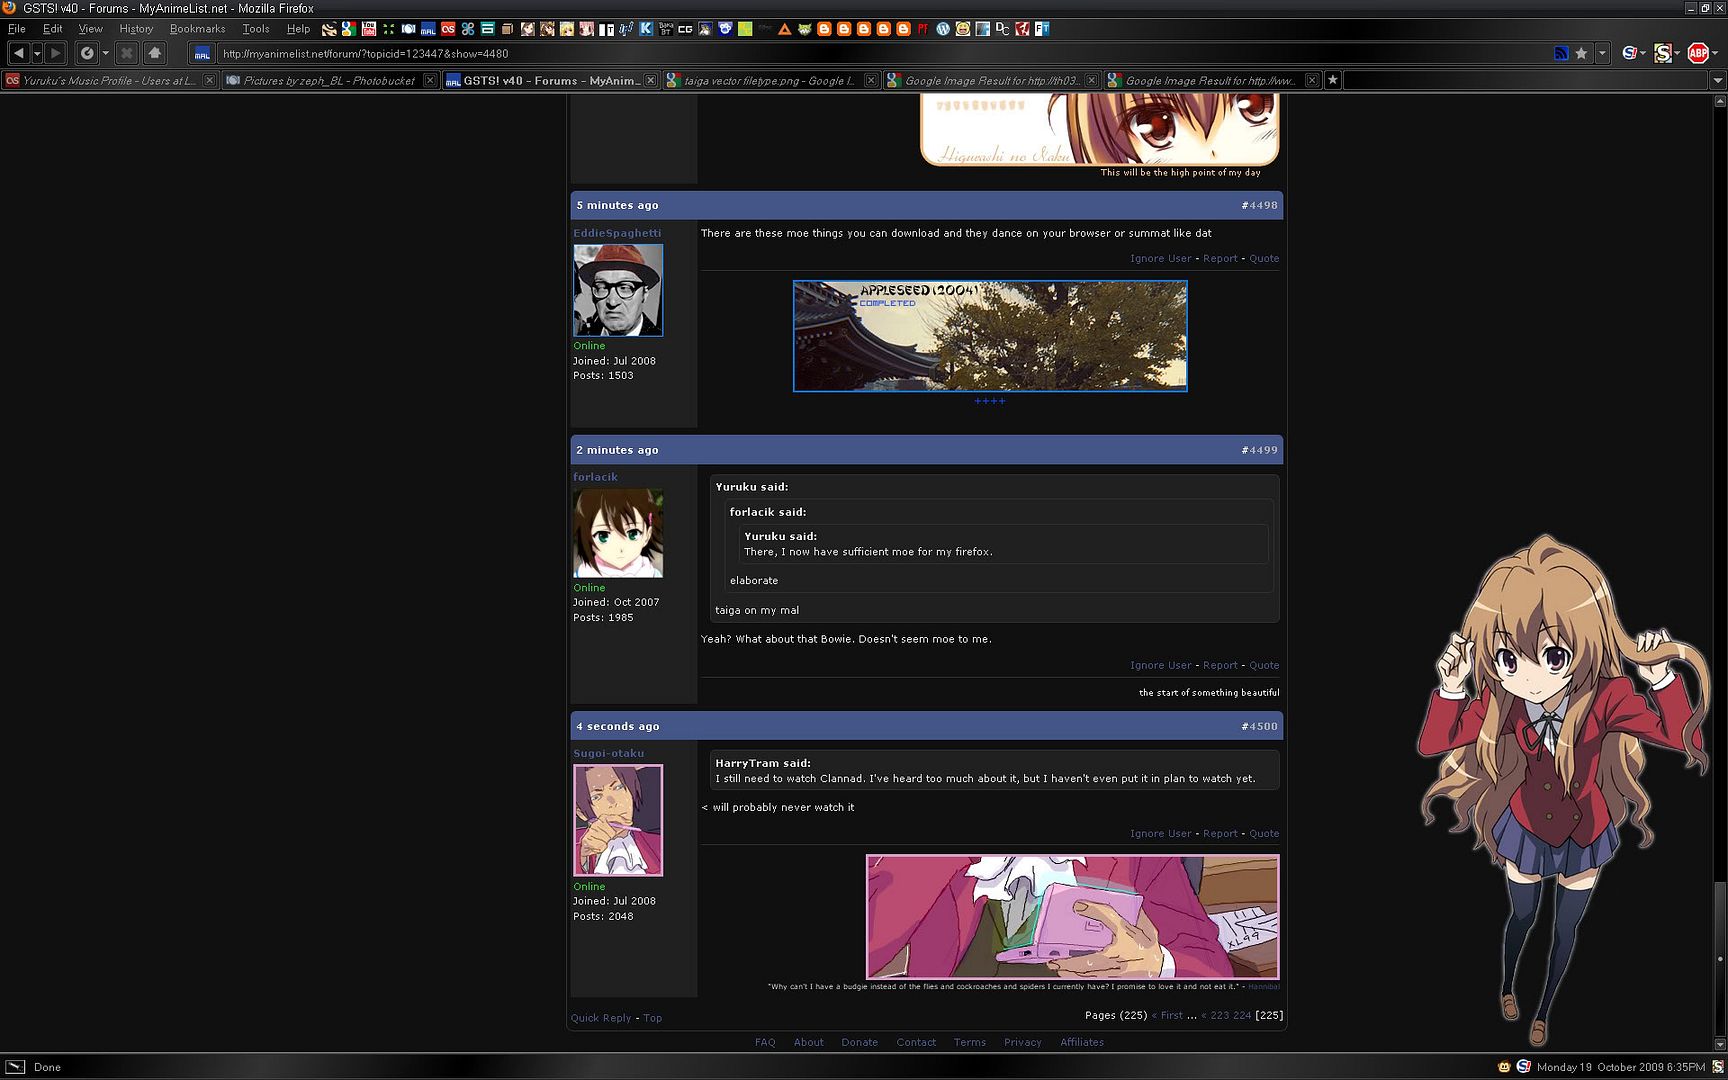
Task: Open post permalink #4499
Action: point(1259,450)
